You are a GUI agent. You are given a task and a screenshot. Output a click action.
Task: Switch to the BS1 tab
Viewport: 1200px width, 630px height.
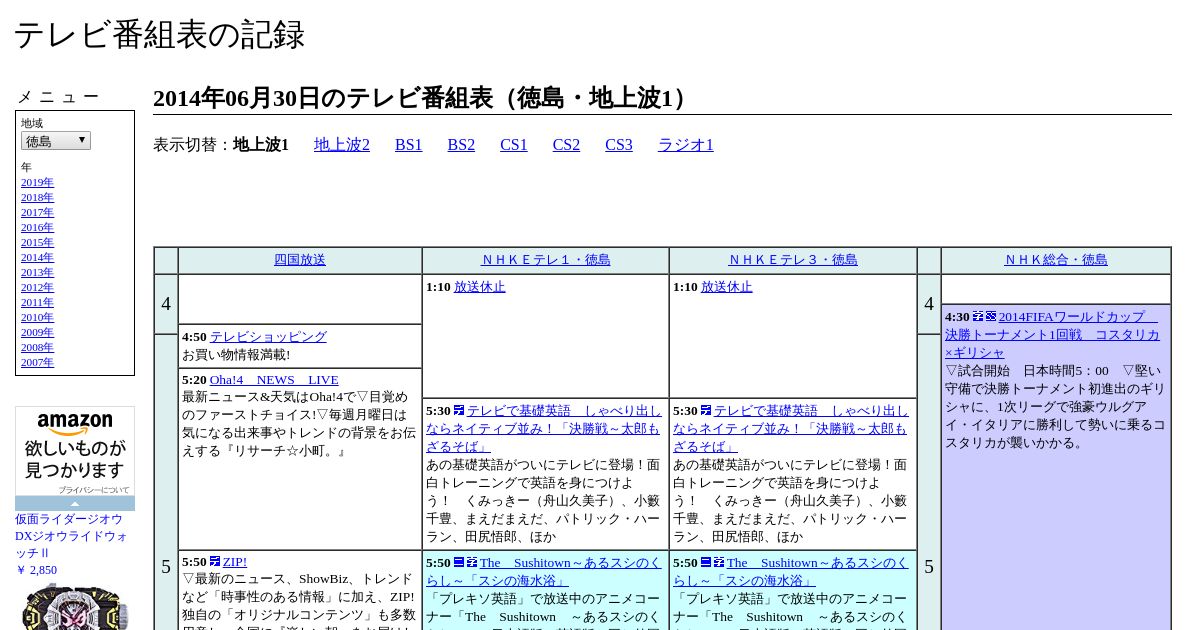[x=409, y=145]
